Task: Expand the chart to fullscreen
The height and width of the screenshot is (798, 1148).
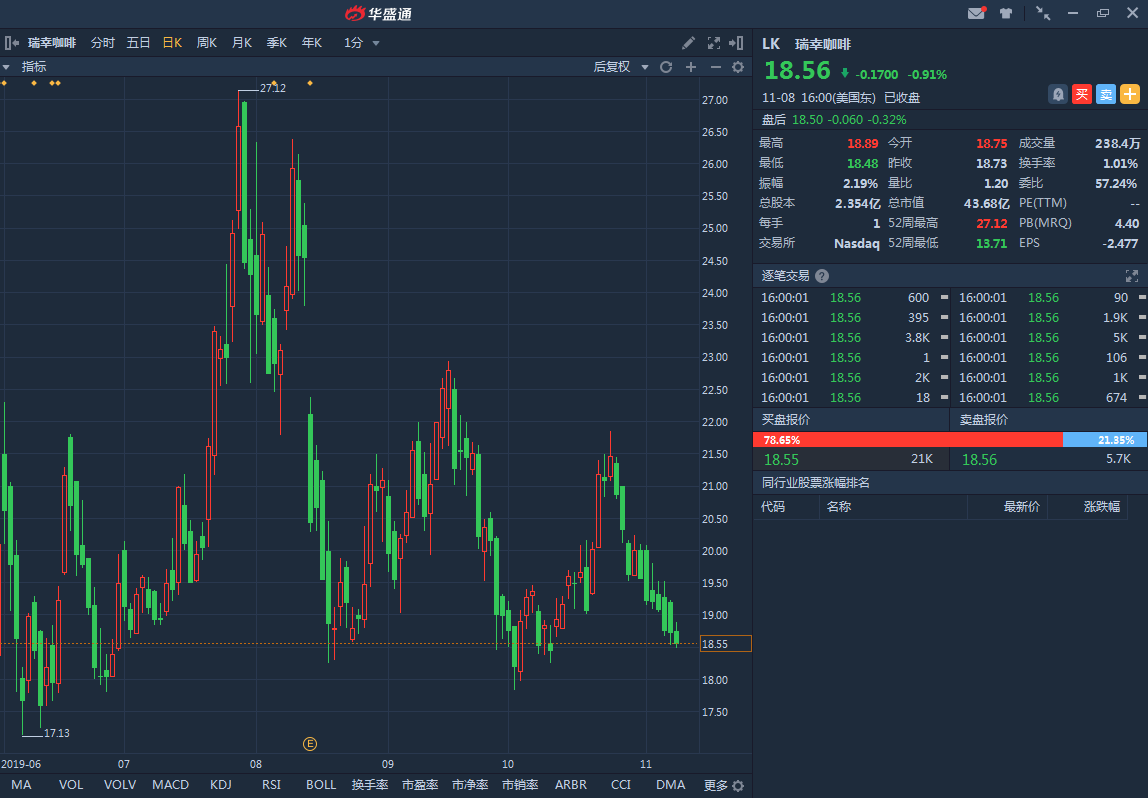Action: tap(714, 43)
